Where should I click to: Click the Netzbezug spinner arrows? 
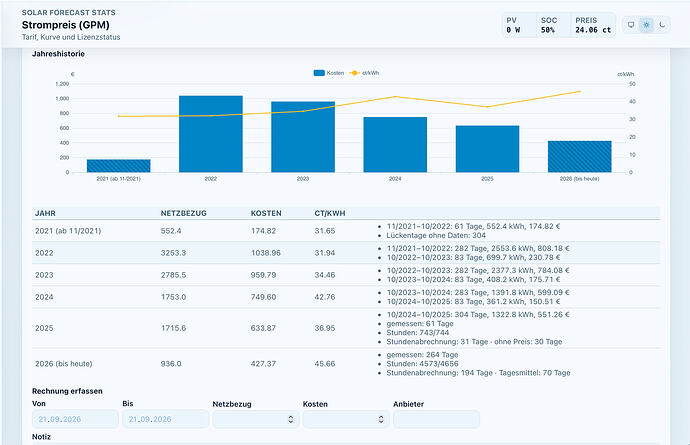click(290, 419)
